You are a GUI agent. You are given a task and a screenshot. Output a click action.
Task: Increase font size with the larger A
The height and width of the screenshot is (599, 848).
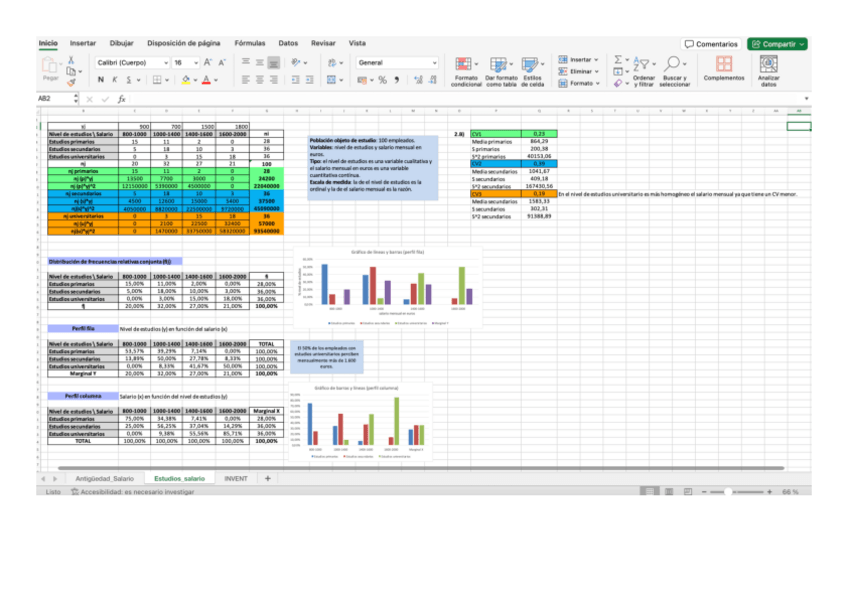[x=208, y=63]
